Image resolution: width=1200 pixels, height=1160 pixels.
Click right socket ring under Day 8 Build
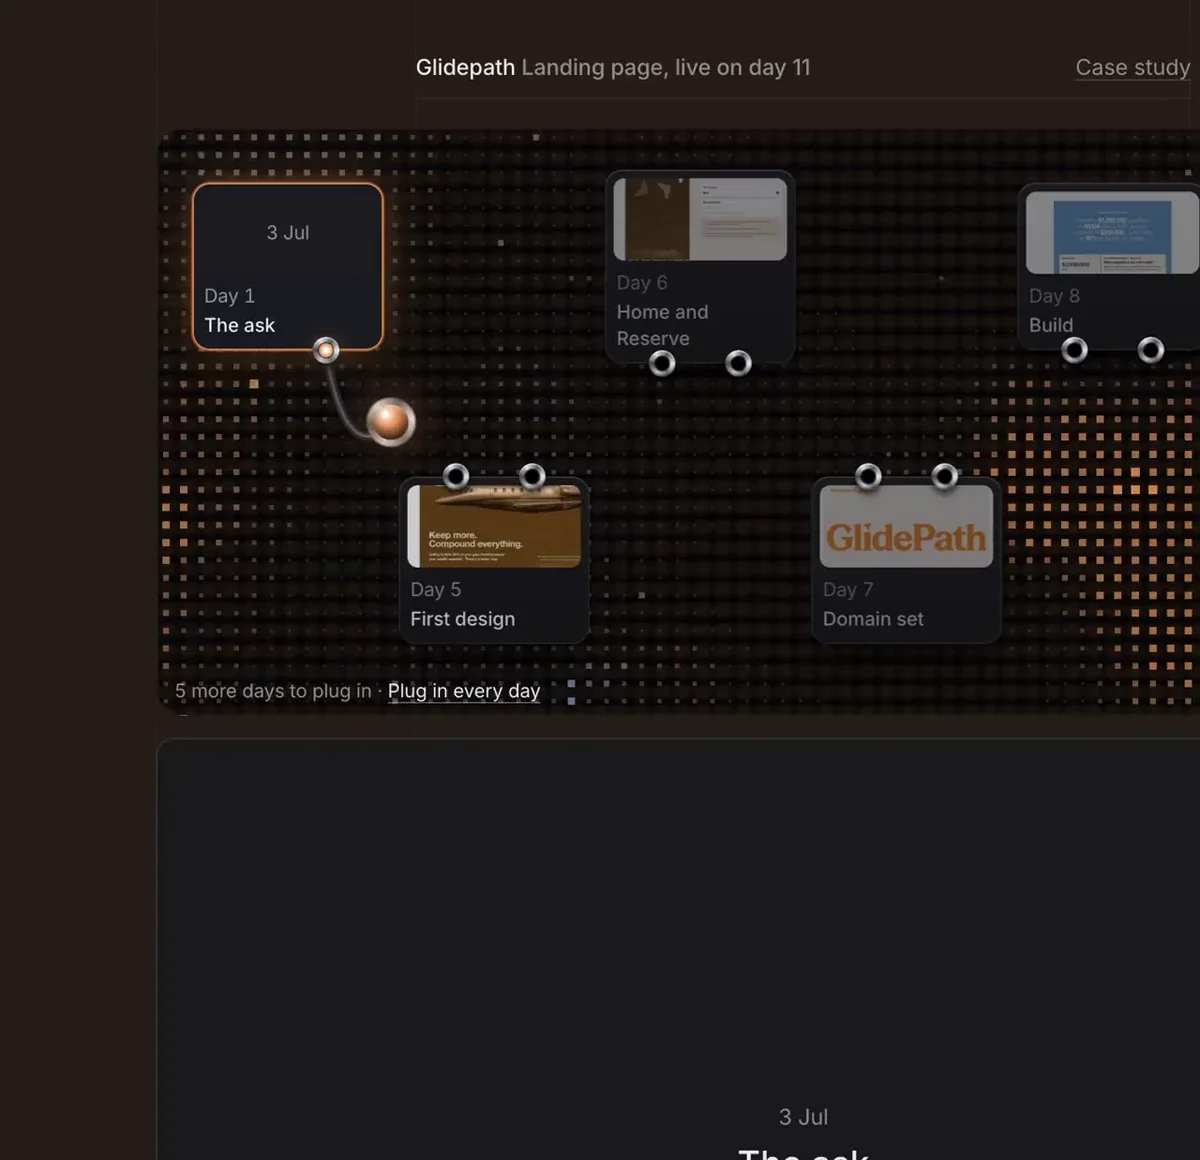pos(1151,350)
